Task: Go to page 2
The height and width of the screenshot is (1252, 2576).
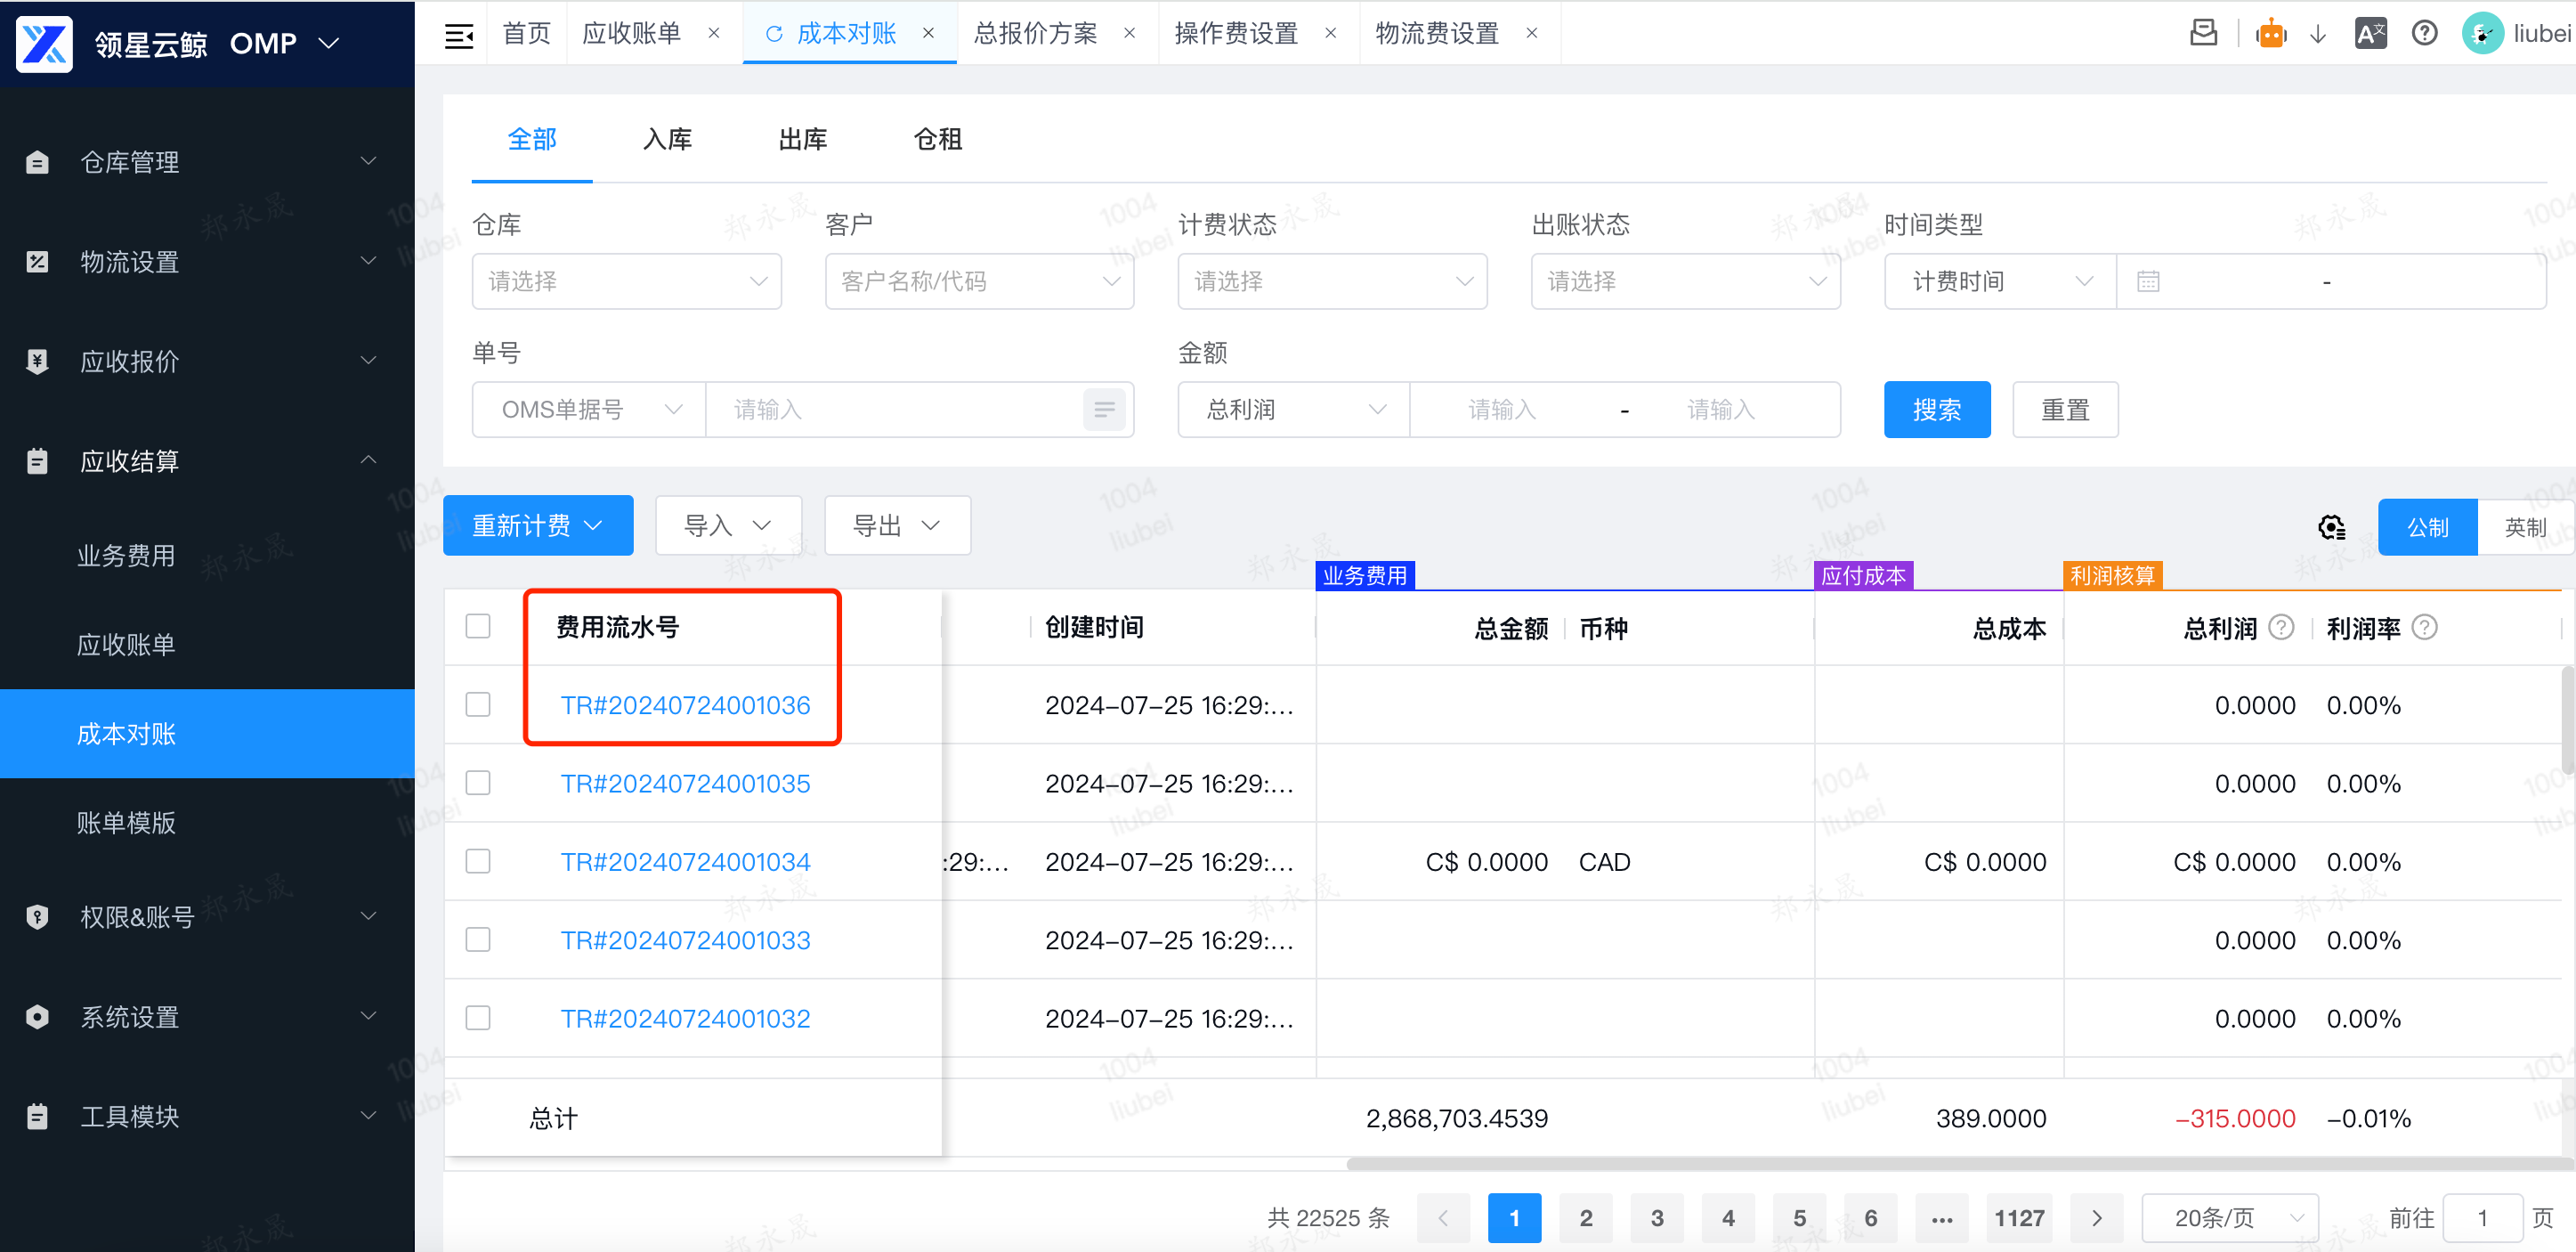Action: pos(1586,1218)
